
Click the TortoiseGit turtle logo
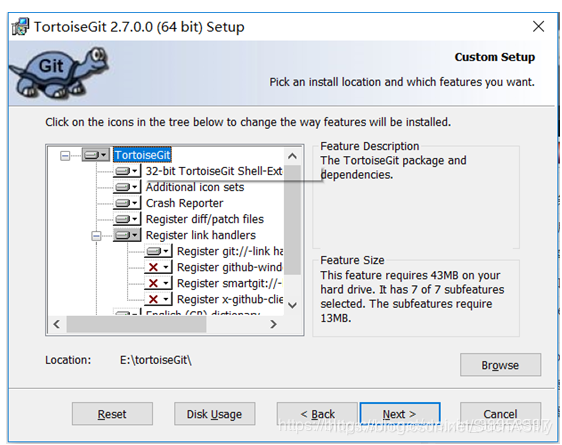[x=59, y=73]
